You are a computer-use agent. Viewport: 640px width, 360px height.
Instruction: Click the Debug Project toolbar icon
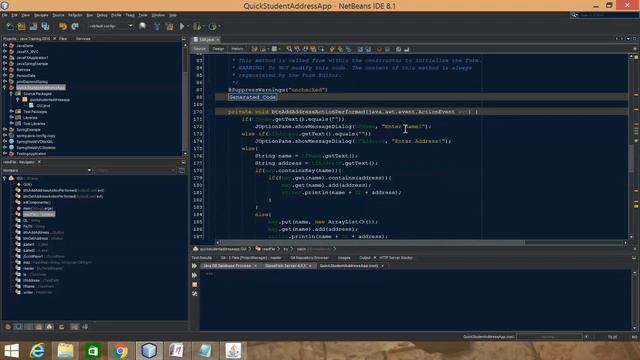197,27
